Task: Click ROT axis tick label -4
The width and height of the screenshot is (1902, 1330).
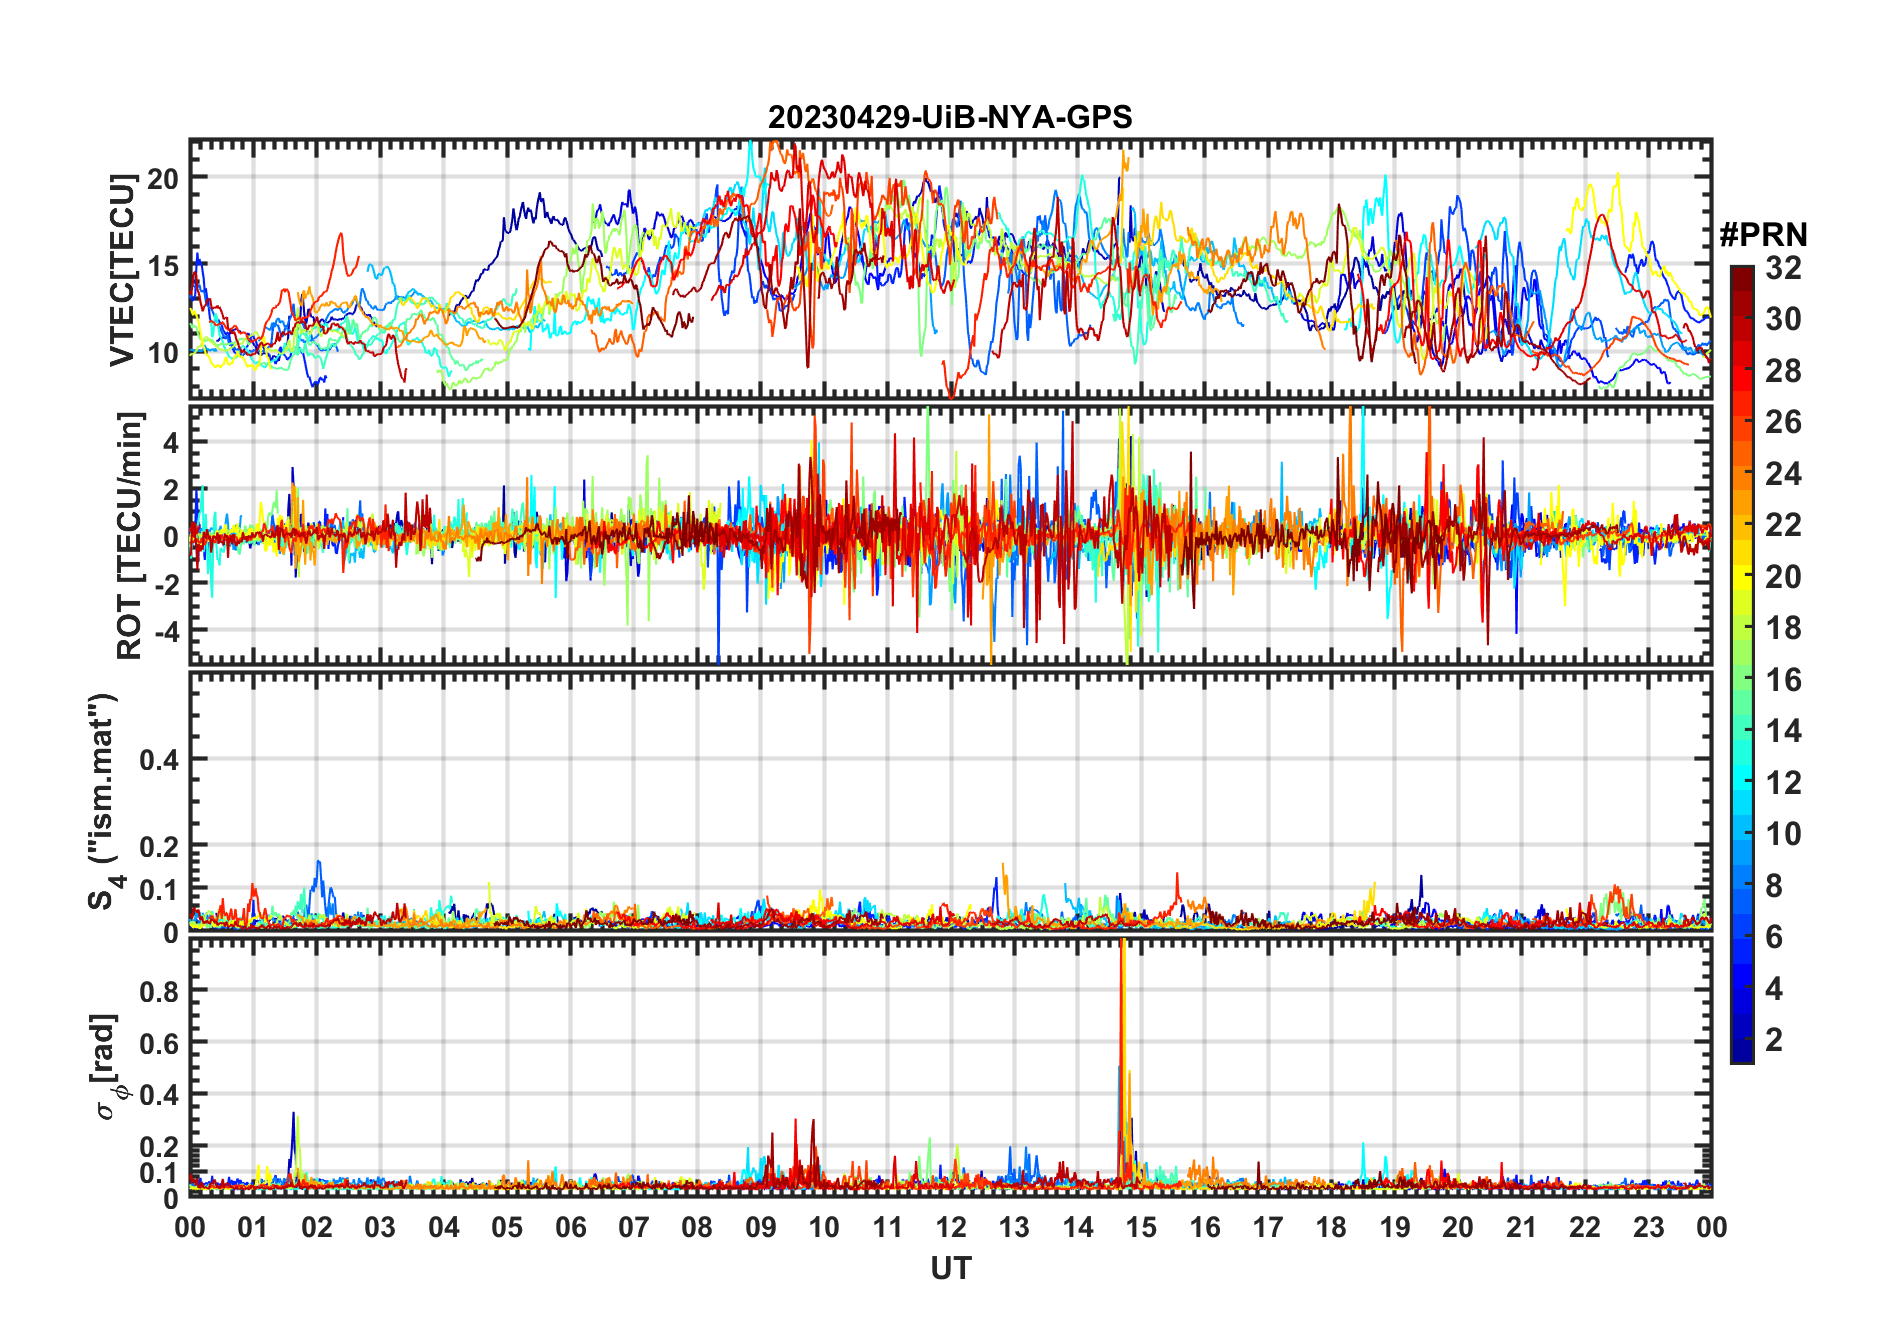Action: pyautogui.click(x=166, y=632)
